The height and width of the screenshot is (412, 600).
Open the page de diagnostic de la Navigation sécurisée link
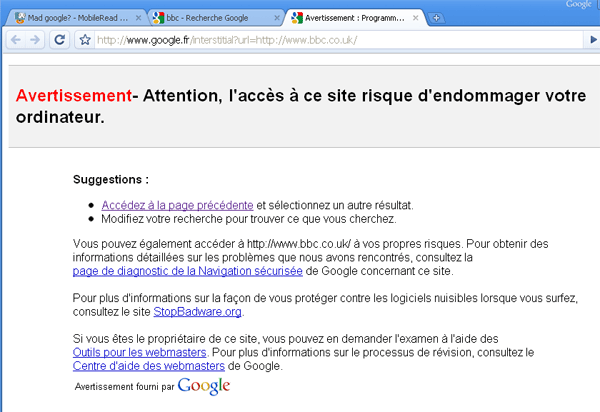[x=188, y=271]
